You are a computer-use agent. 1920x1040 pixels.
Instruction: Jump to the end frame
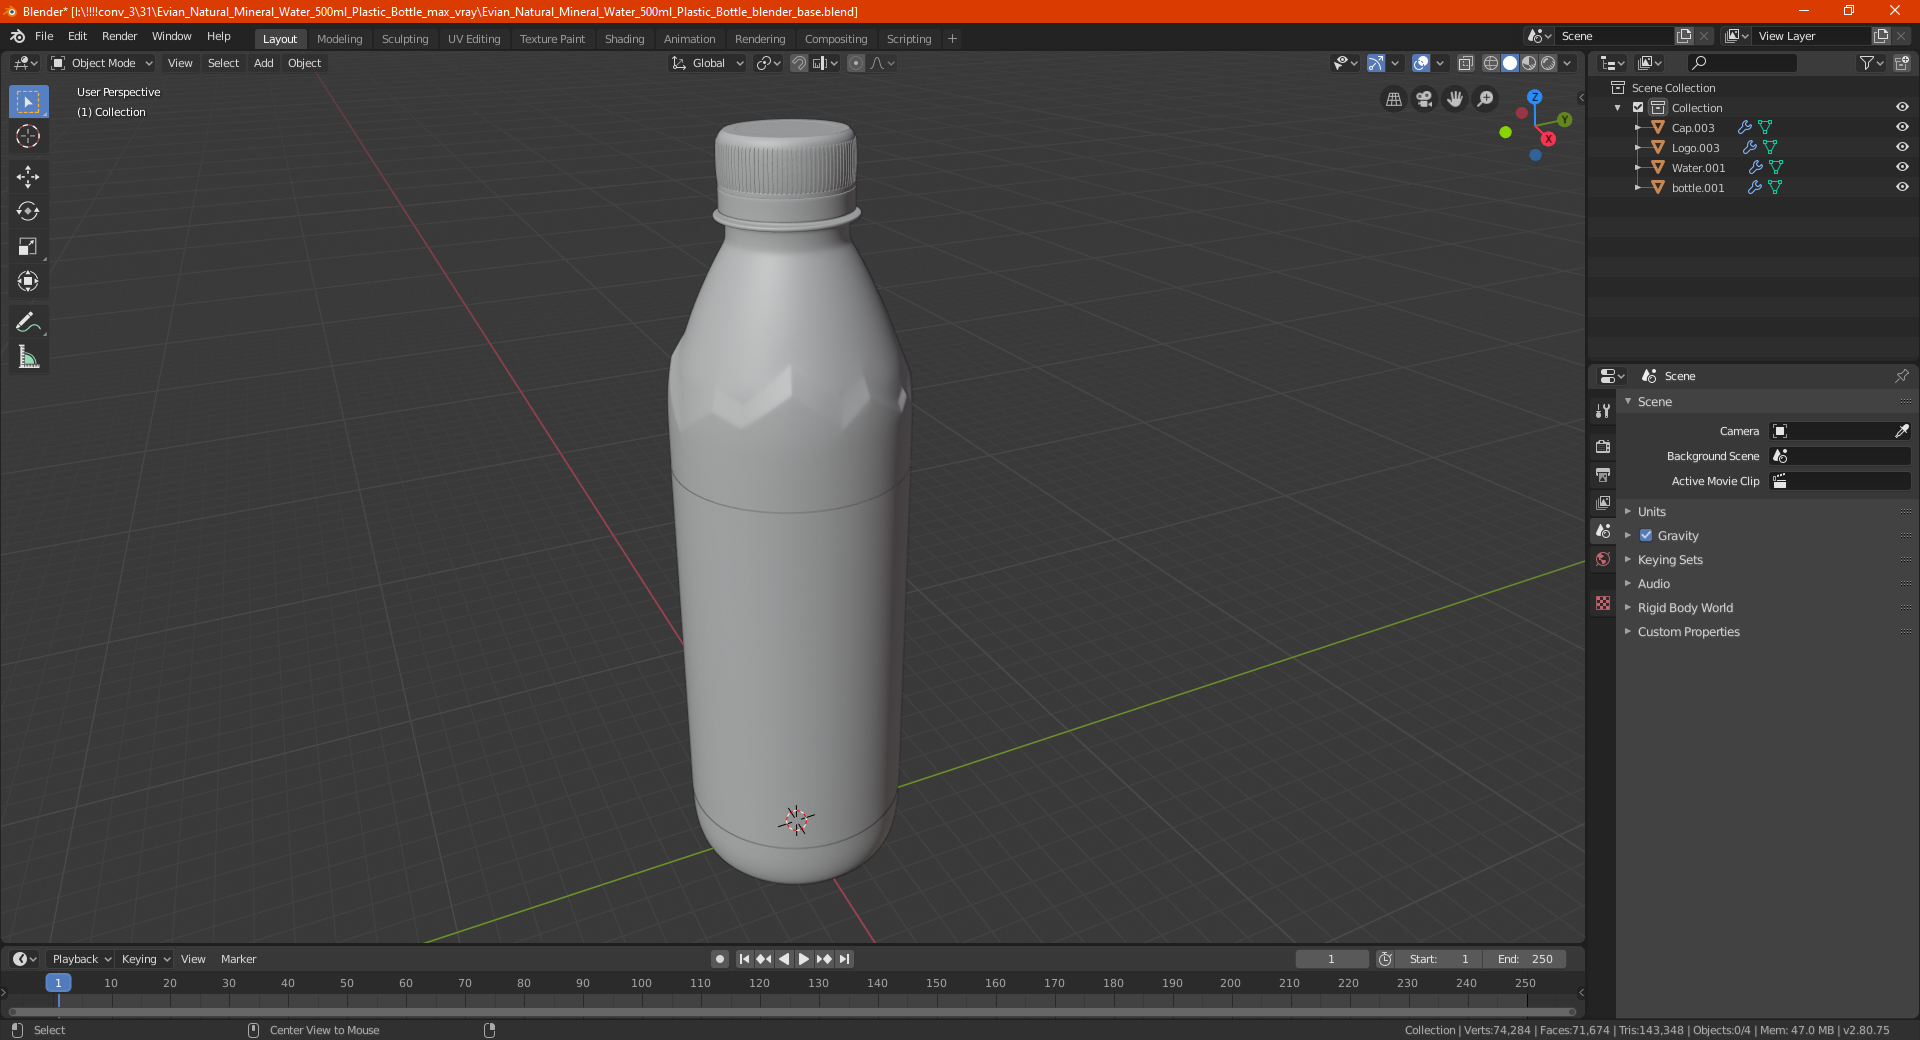844,959
